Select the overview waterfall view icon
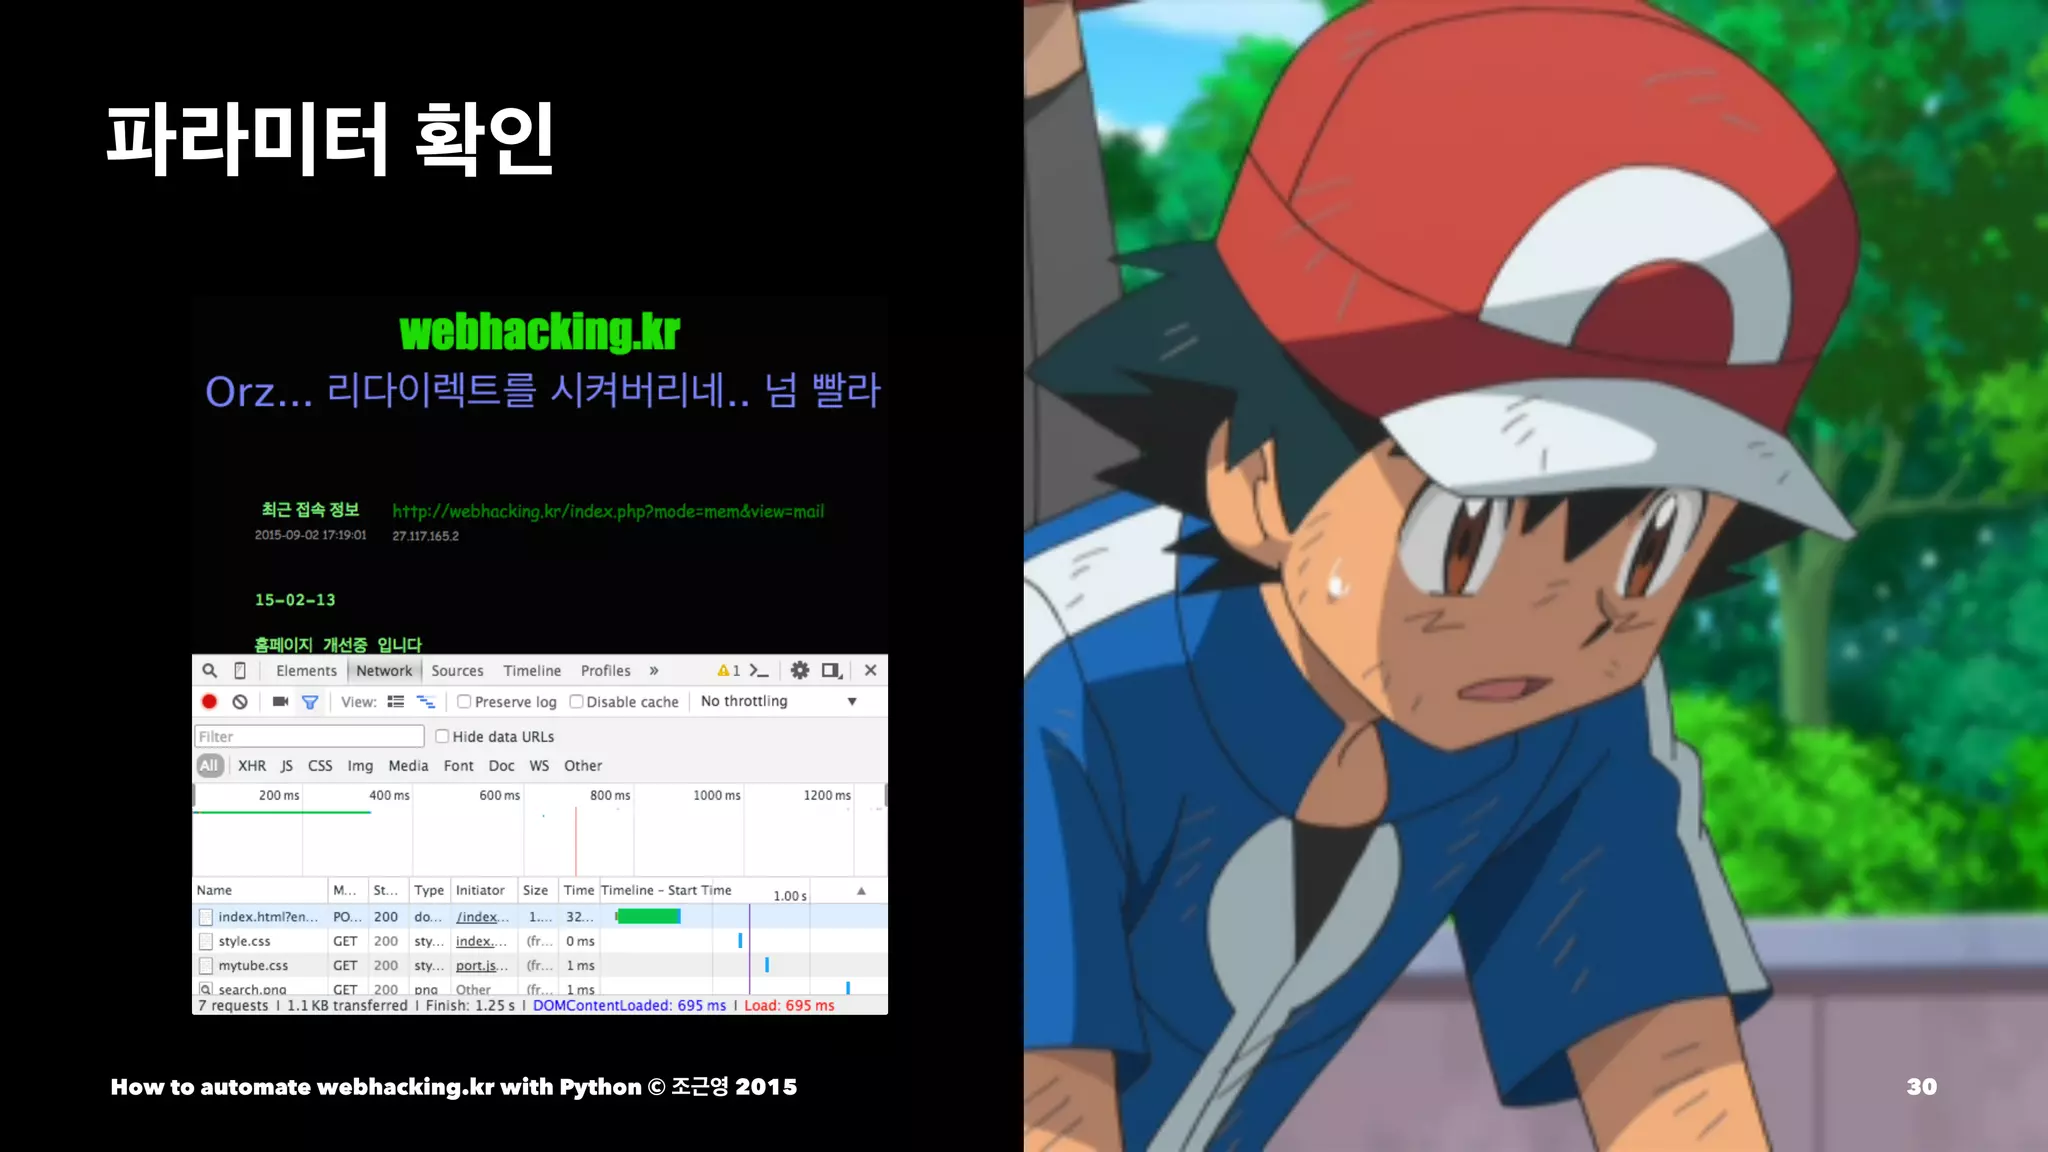 [426, 702]
